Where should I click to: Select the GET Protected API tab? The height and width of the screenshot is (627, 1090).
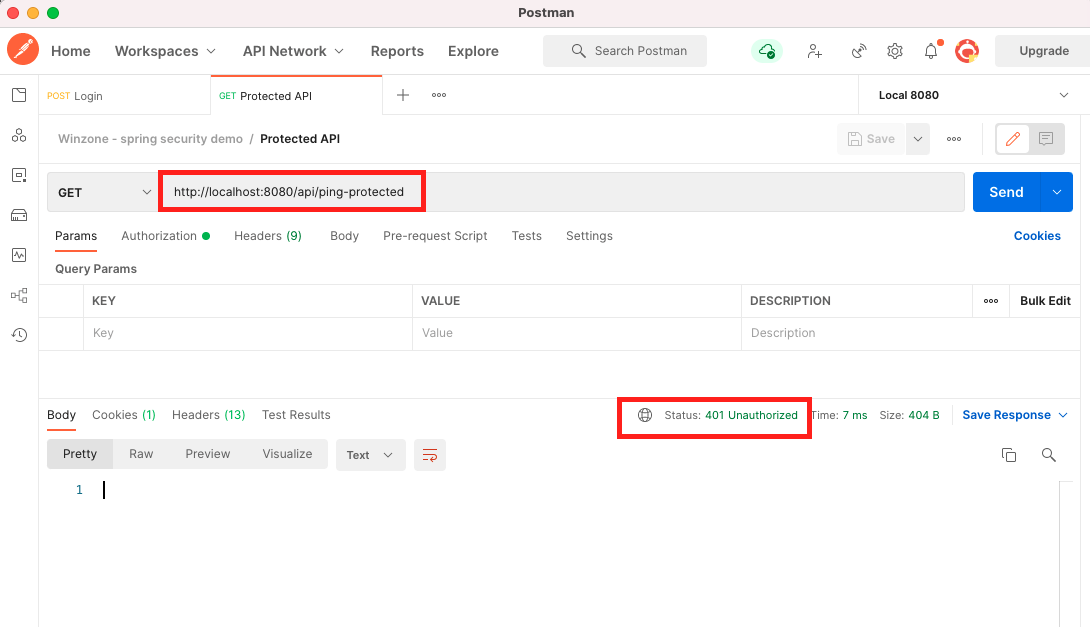click(296, 95)
